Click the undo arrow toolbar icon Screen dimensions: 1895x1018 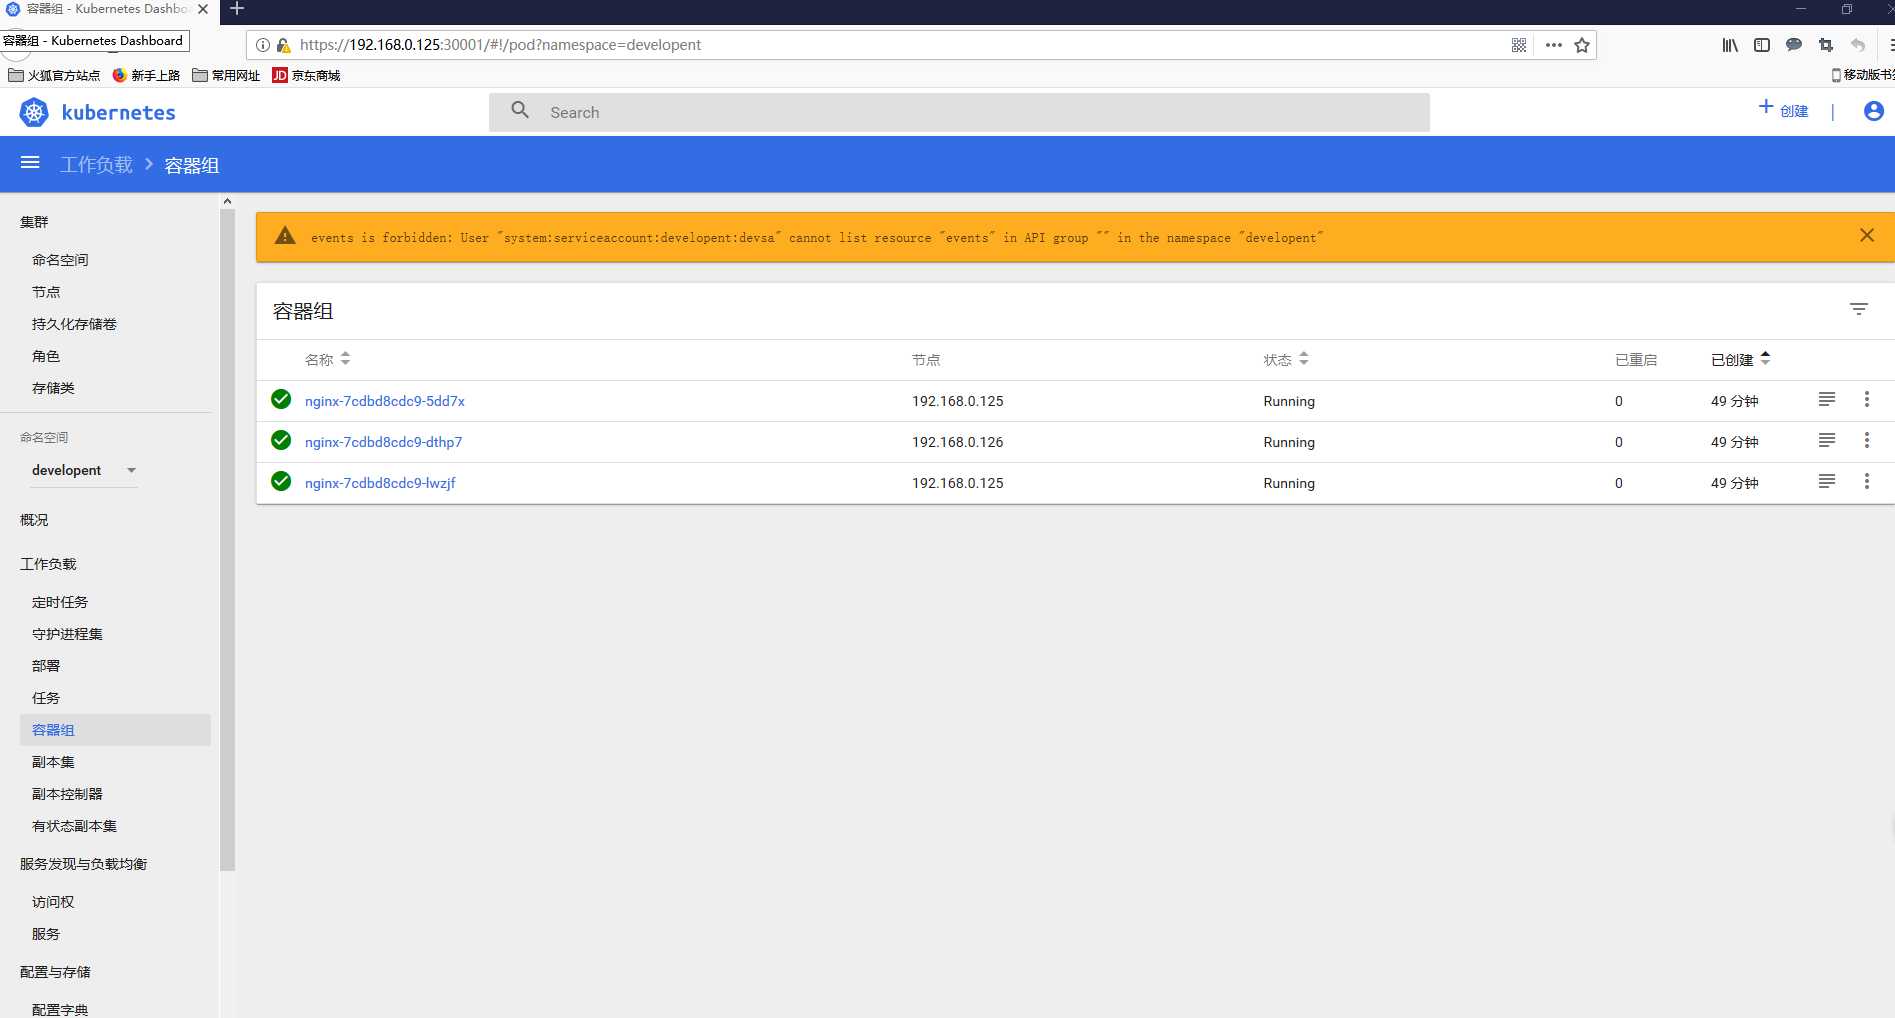(1858, 45)
